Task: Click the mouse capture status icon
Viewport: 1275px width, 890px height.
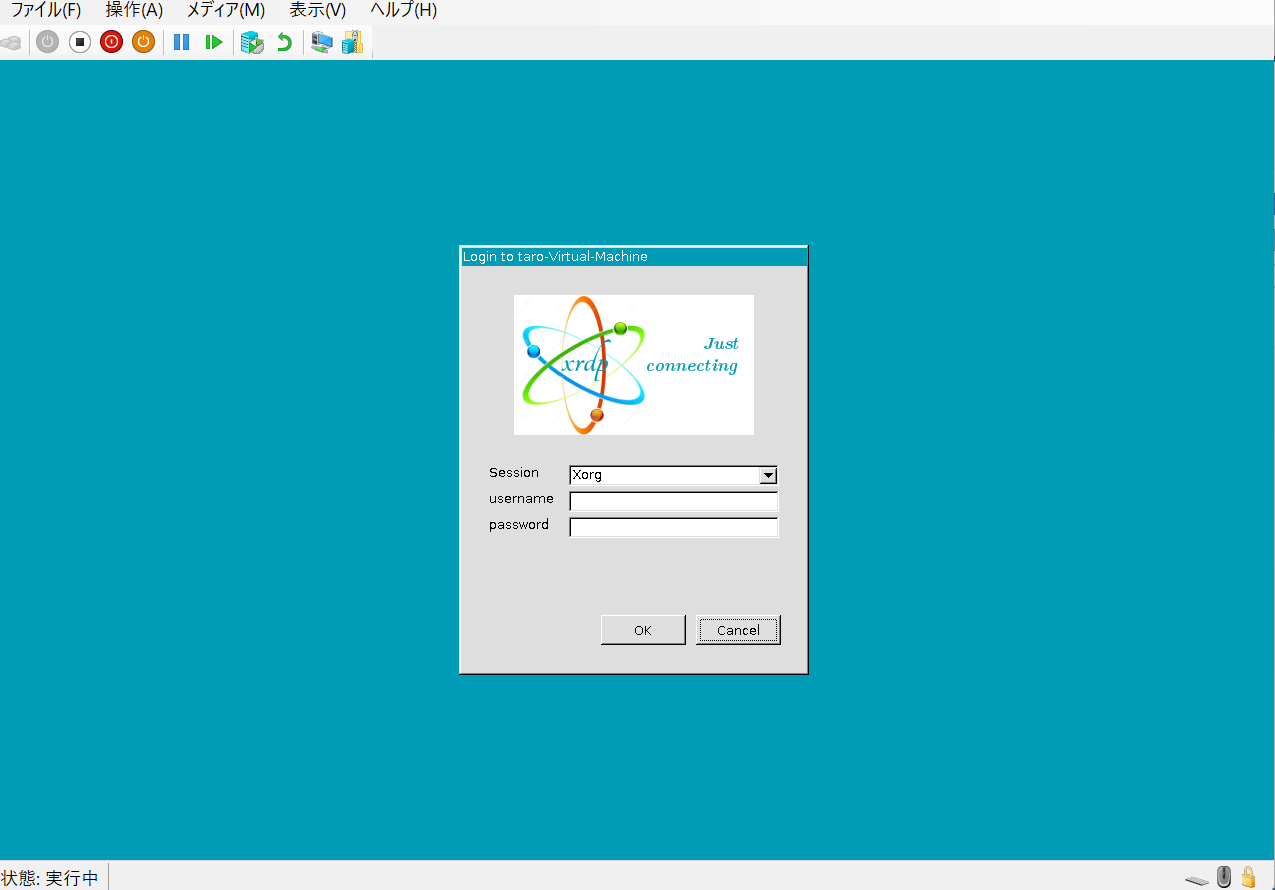Action: tap(1222, 877)
